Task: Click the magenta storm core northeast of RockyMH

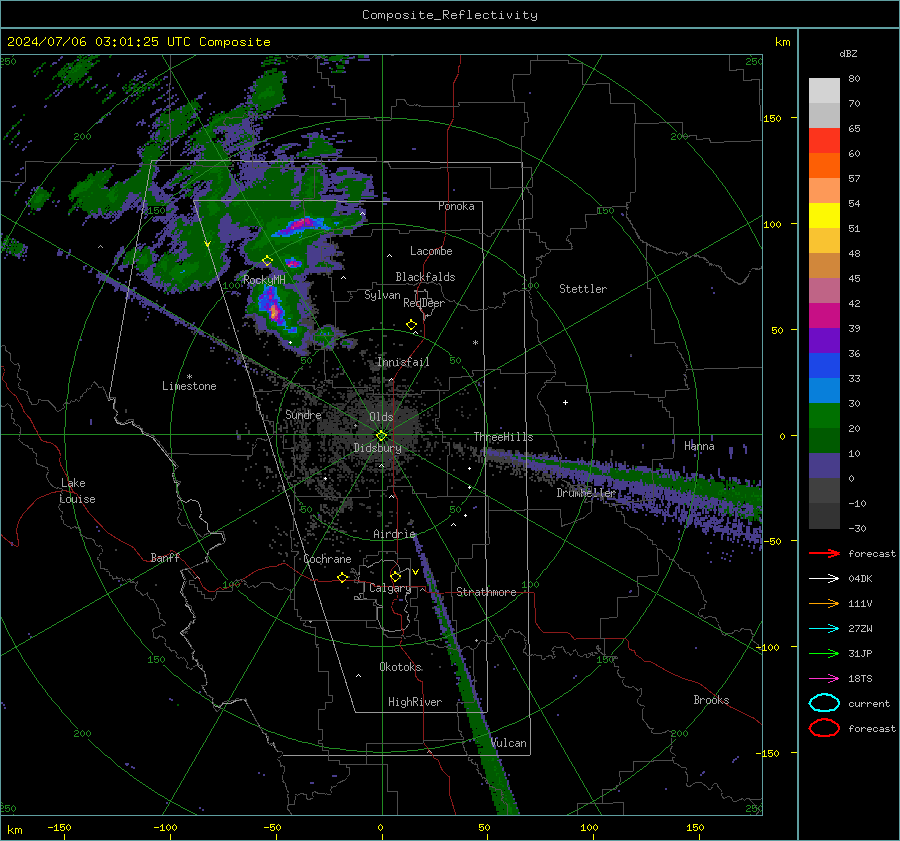Action: click(x=301, y=226)
